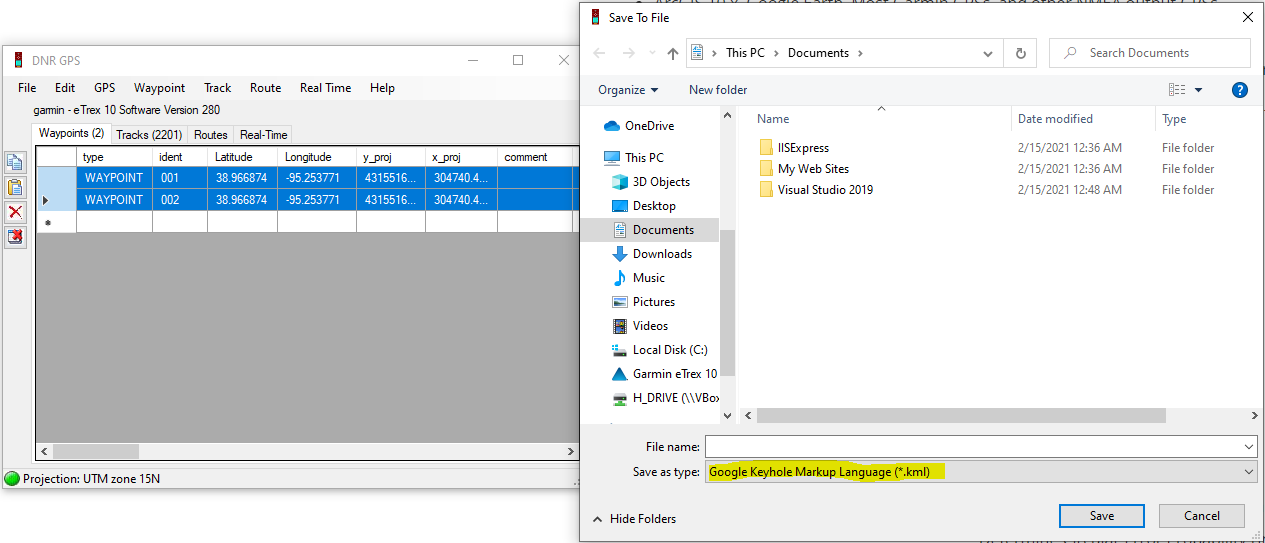1265x543 pixels.
Task: Select the Waypoints (2) tab
Action: 71,133
